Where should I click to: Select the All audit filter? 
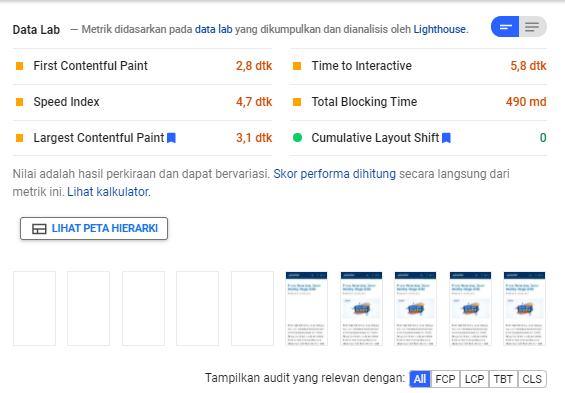click(420, 379)
